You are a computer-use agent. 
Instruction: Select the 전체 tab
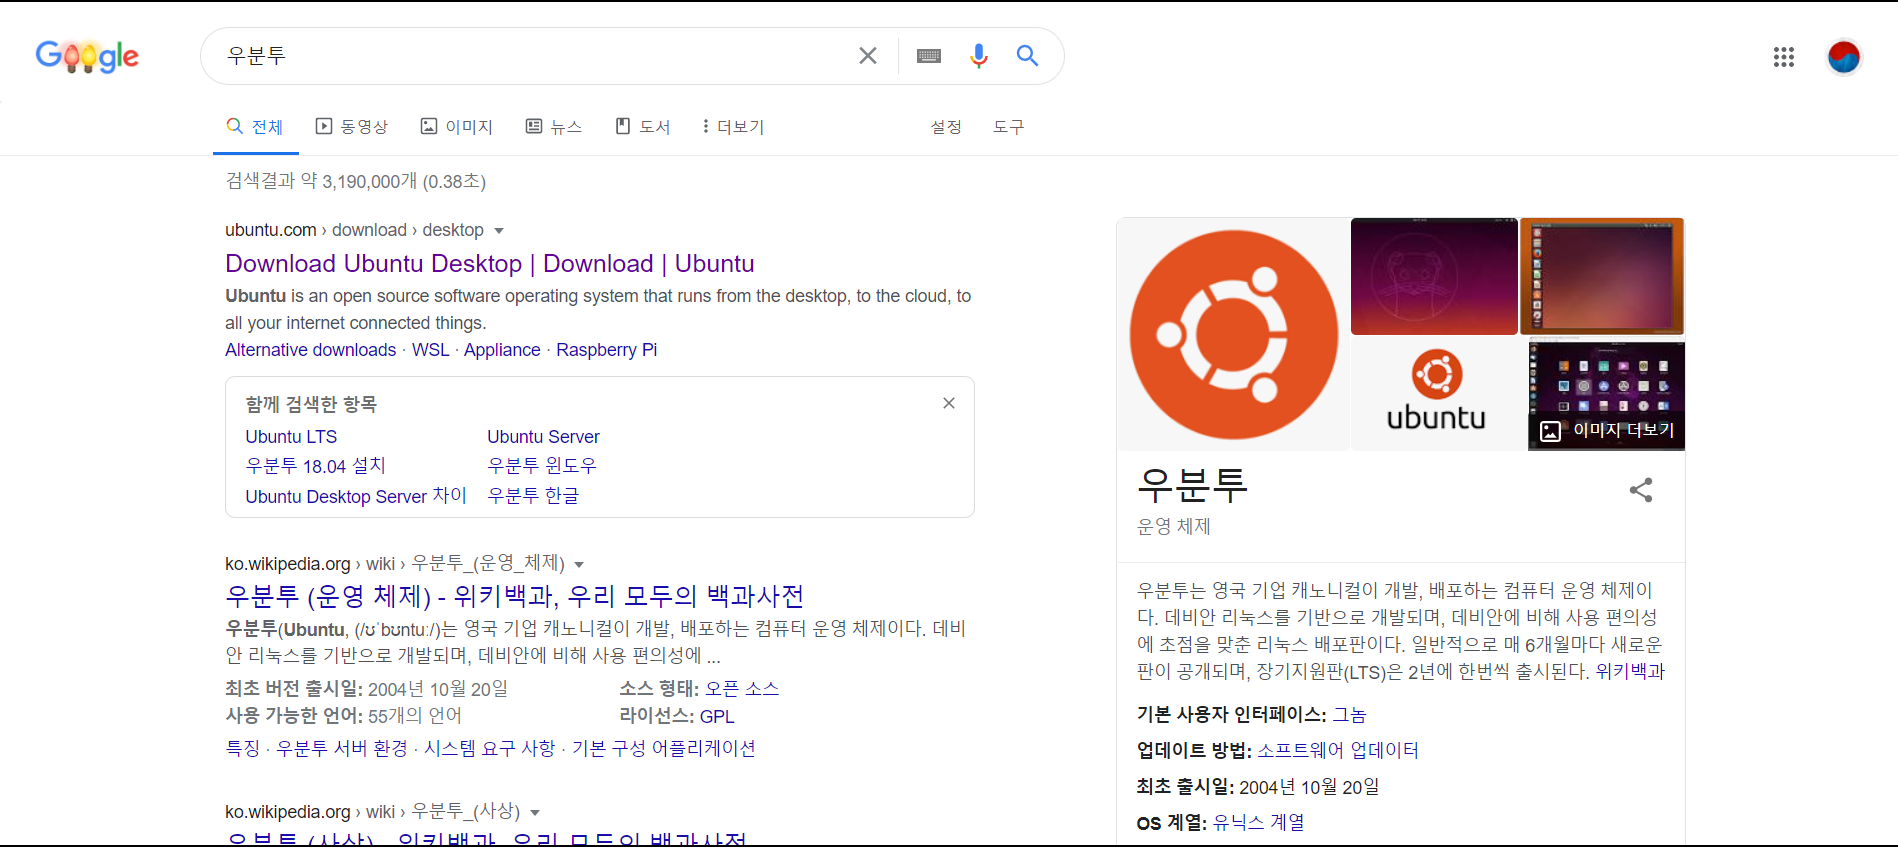tap(255, 127)
